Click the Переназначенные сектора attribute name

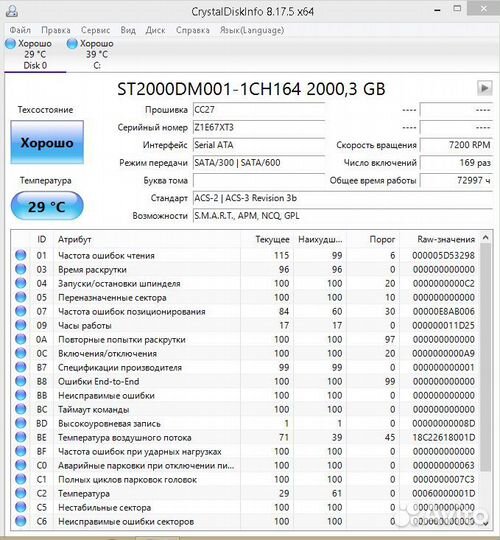pos(112,298)
